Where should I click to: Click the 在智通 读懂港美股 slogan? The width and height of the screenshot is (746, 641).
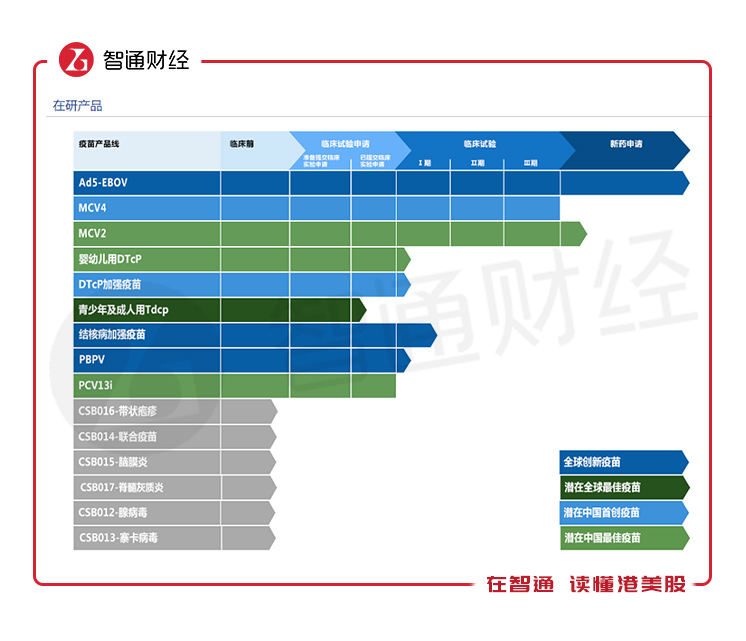point(586,584)
